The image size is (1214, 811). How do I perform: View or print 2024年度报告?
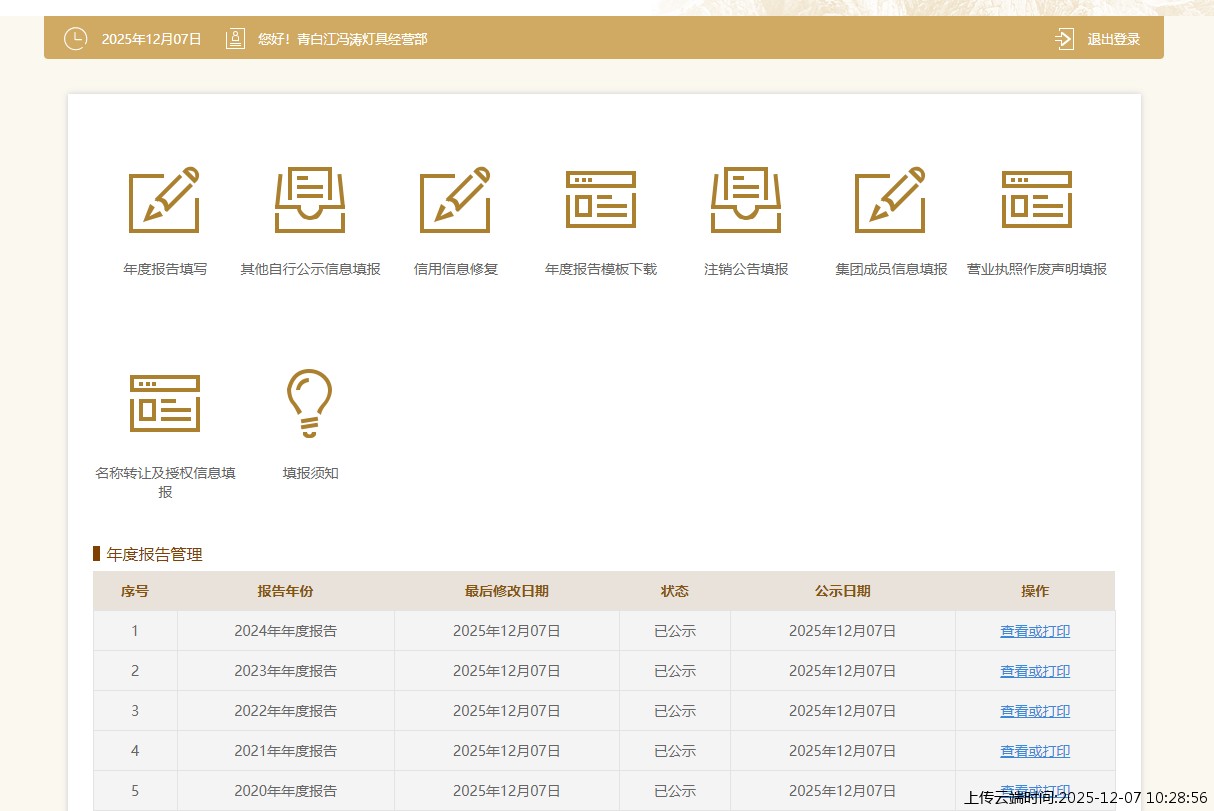pyautogui.click(x=1035, y=631)
